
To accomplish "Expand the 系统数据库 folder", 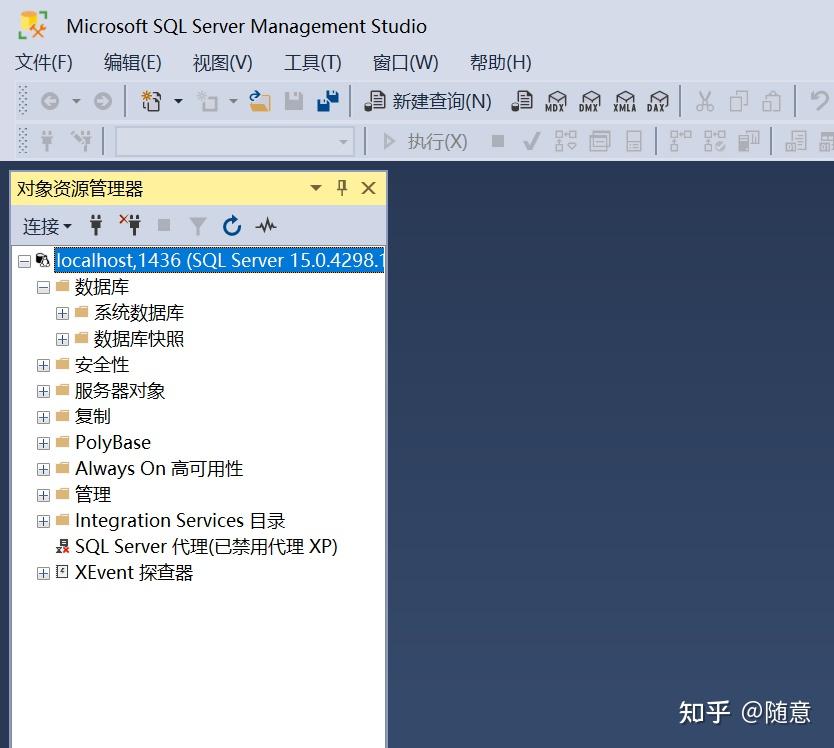I will click(x=62, y=313).
